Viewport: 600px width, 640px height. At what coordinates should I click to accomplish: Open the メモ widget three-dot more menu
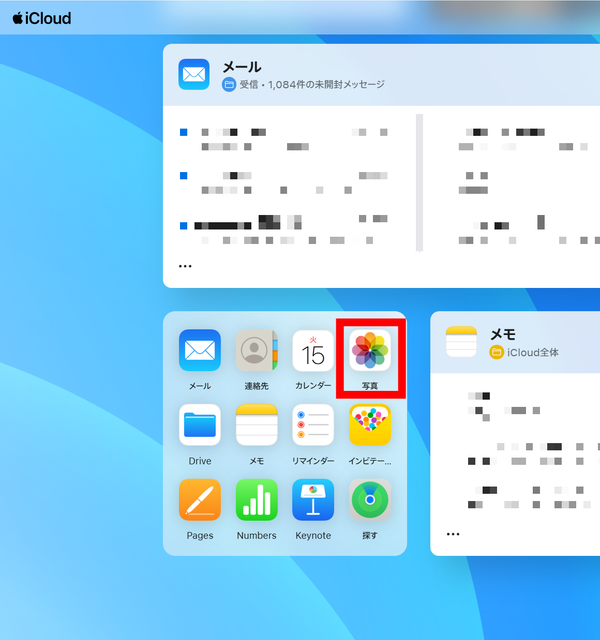[x=453, y=534]
